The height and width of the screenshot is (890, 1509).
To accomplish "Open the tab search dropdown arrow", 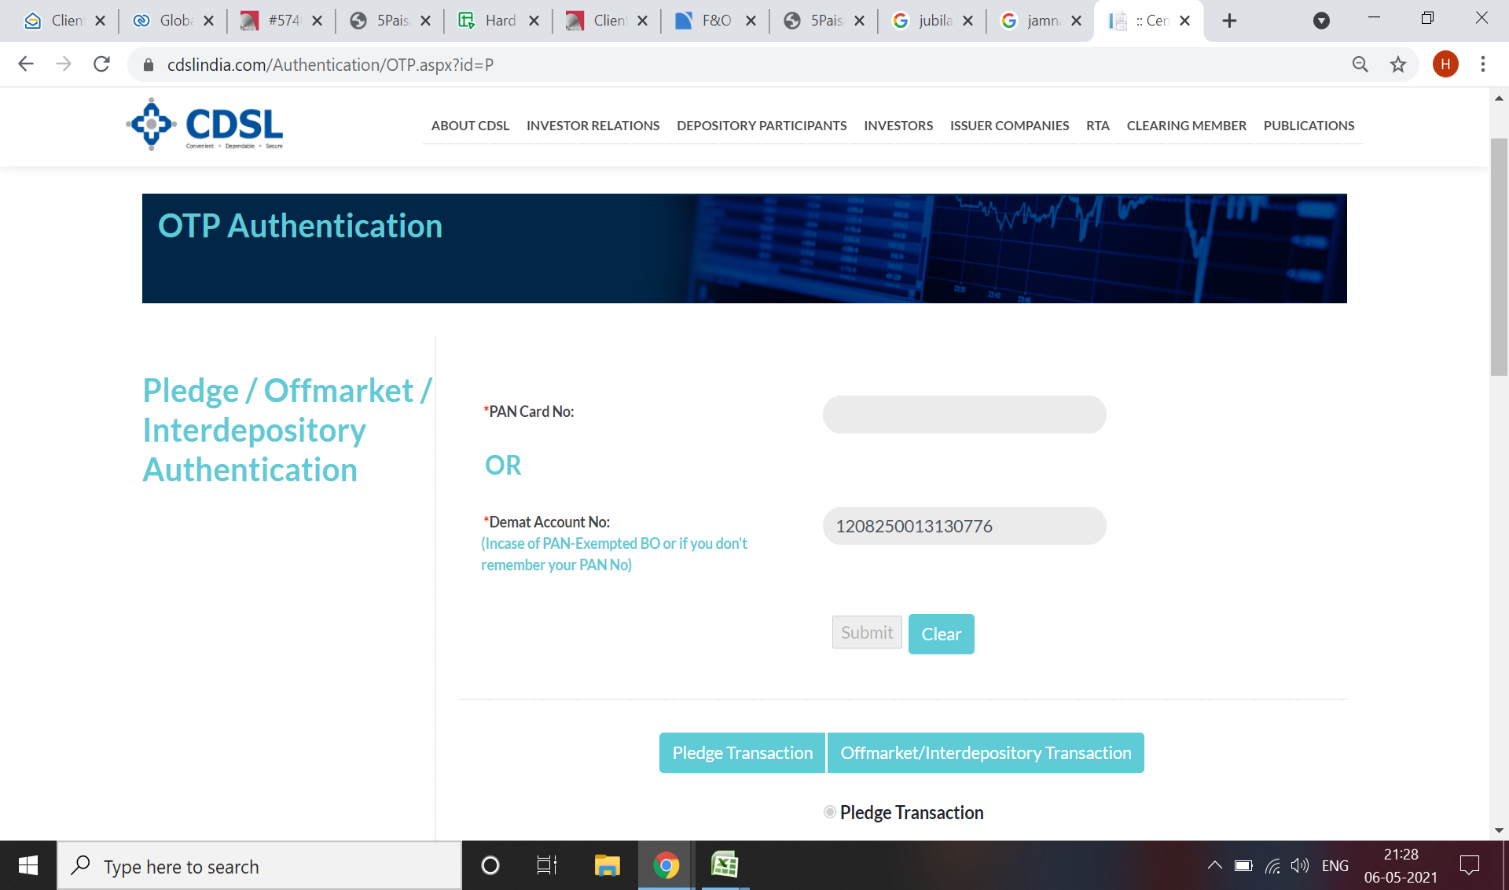I will tap(1321, 20).
